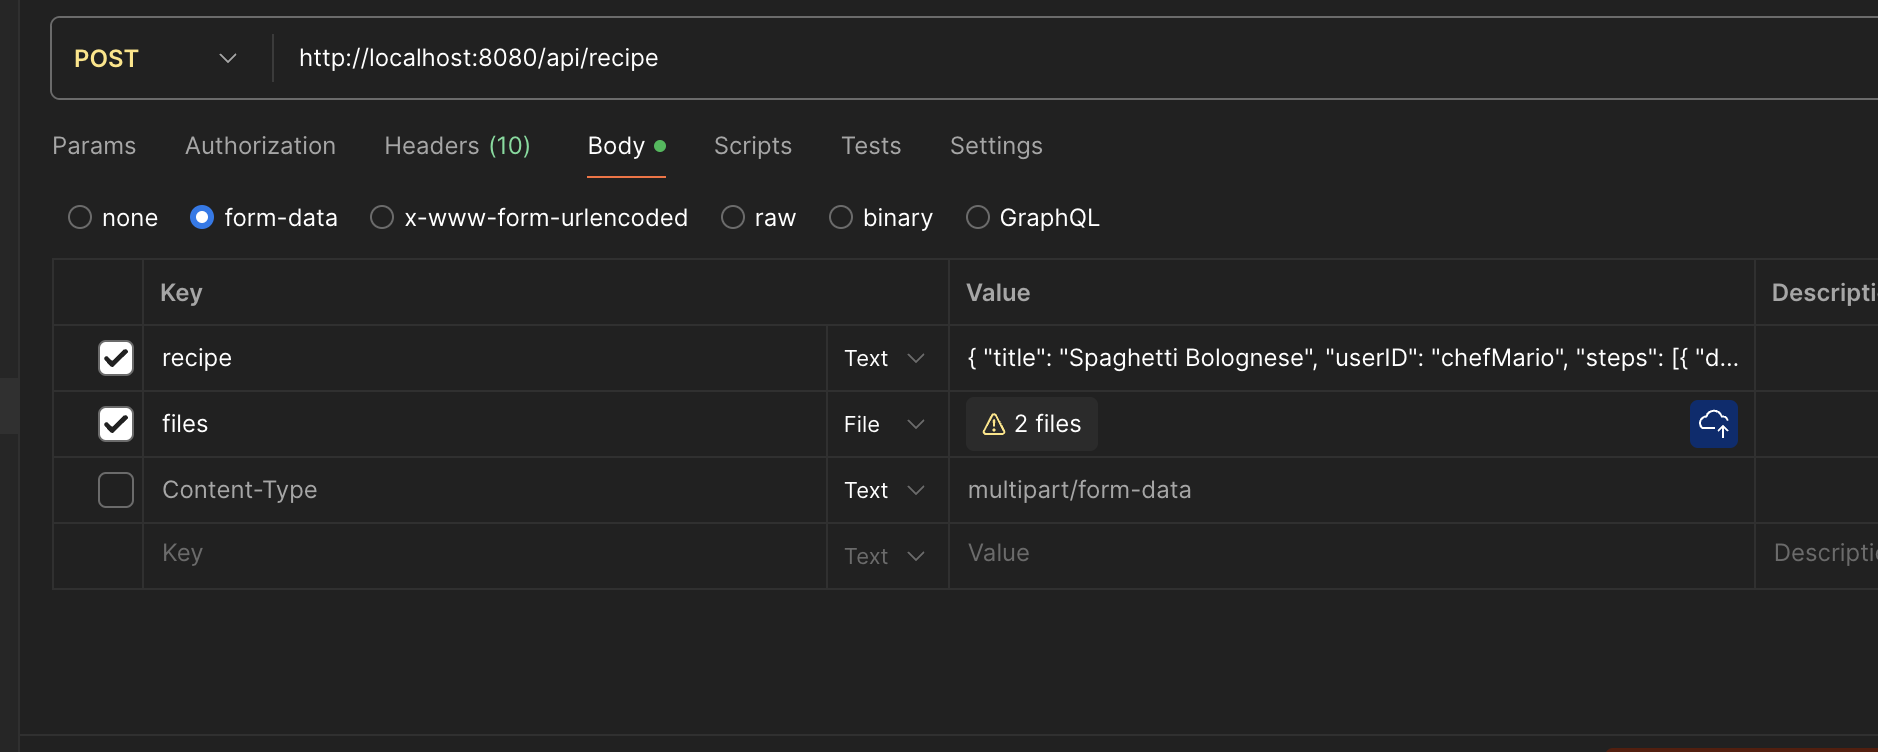Click the recipe JSON value cell
Viewport: 1878px width, 752px height.
click(x=1350, y=358)
